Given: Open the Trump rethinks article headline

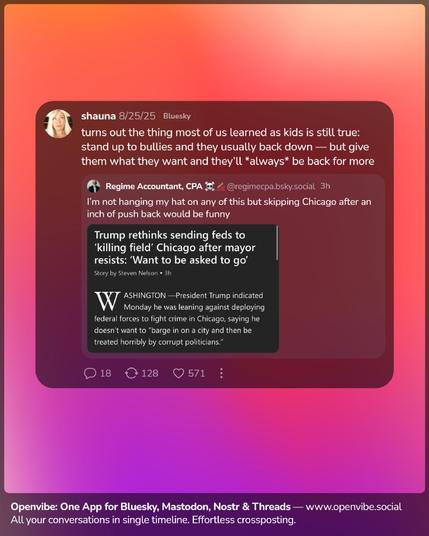Looking at the screenshot, I should (x=175, y=247).
